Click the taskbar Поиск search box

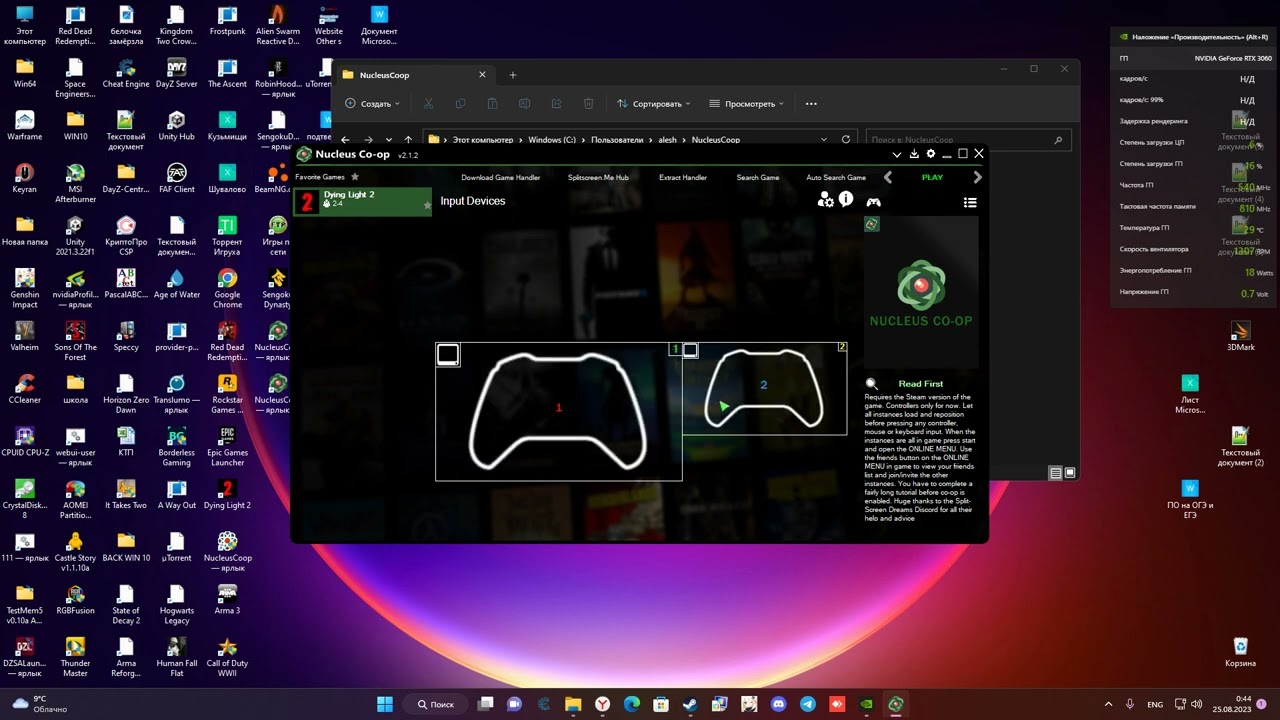[436, 704]
